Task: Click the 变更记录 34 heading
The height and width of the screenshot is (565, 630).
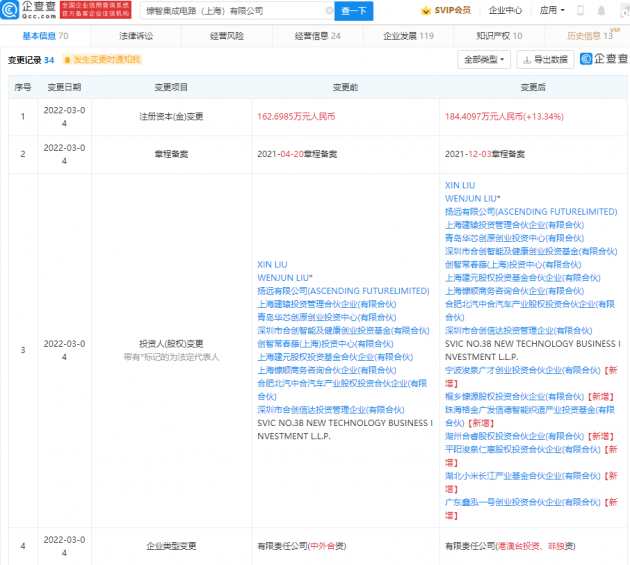Action: point(31,60)
